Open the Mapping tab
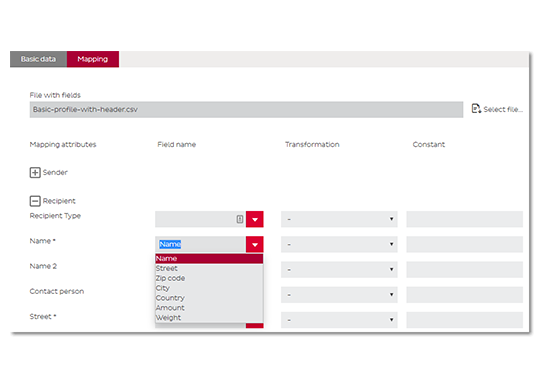544x388 pixels. (x=93, y=59)
